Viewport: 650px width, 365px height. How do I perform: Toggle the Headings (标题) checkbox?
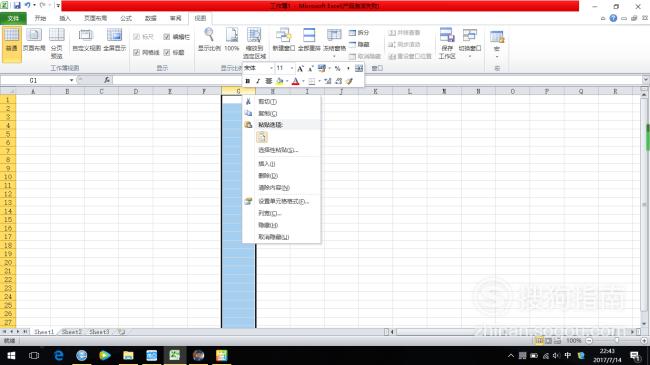click(167, 52)
